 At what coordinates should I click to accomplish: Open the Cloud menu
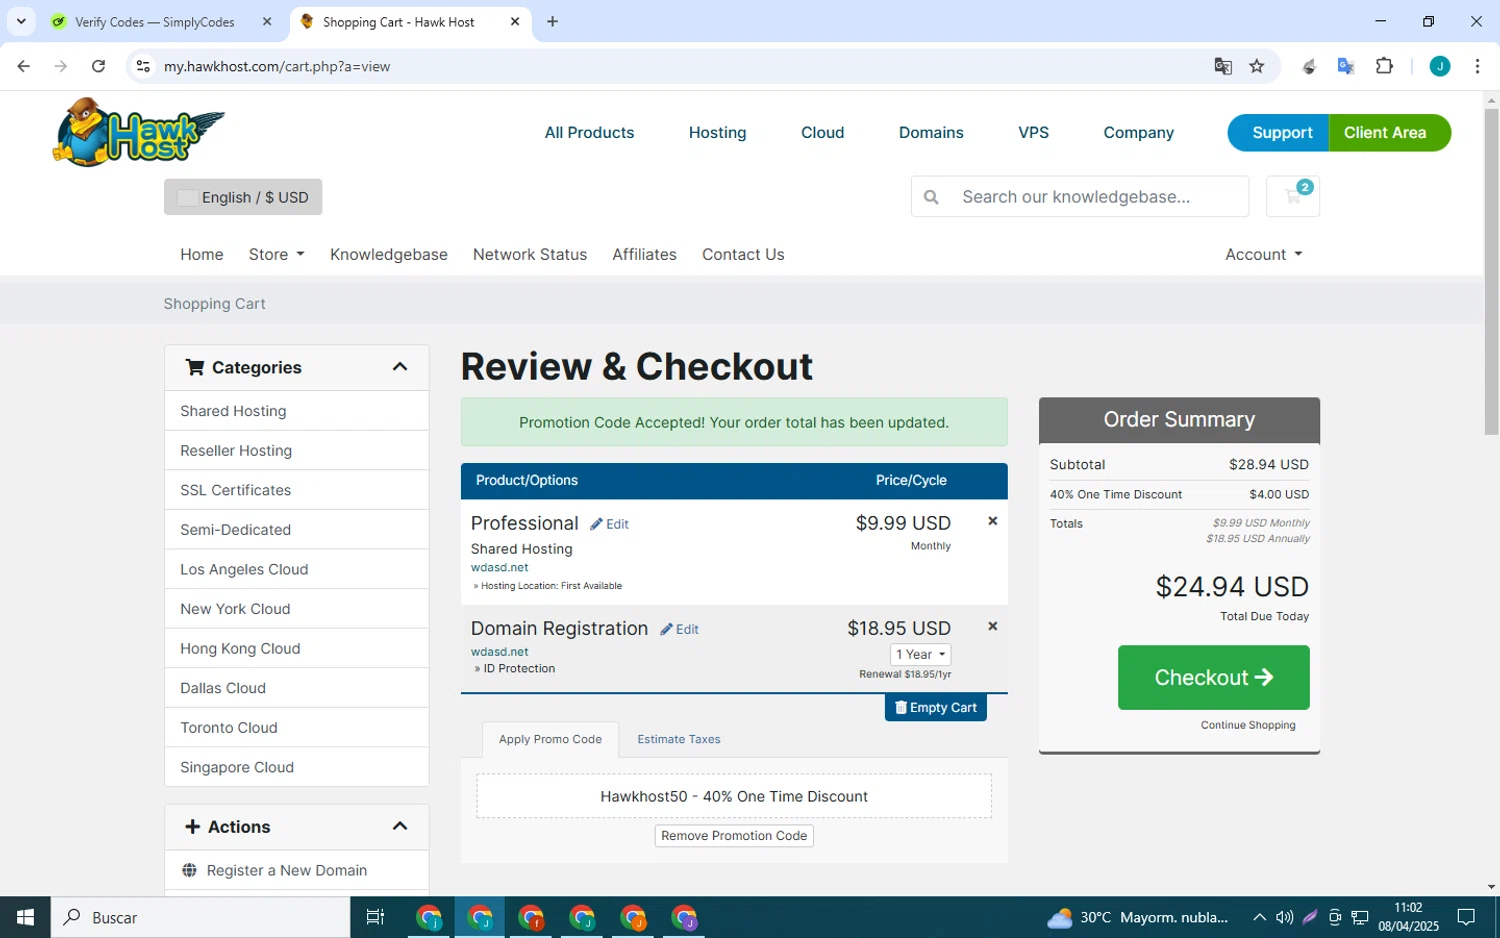coord(822,132)
